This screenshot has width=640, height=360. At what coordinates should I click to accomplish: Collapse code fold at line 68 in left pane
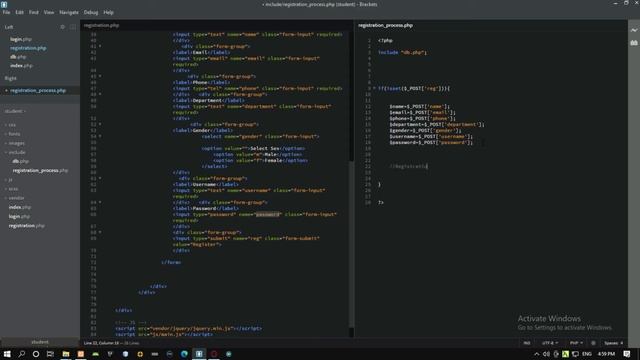tap(100, 232)
